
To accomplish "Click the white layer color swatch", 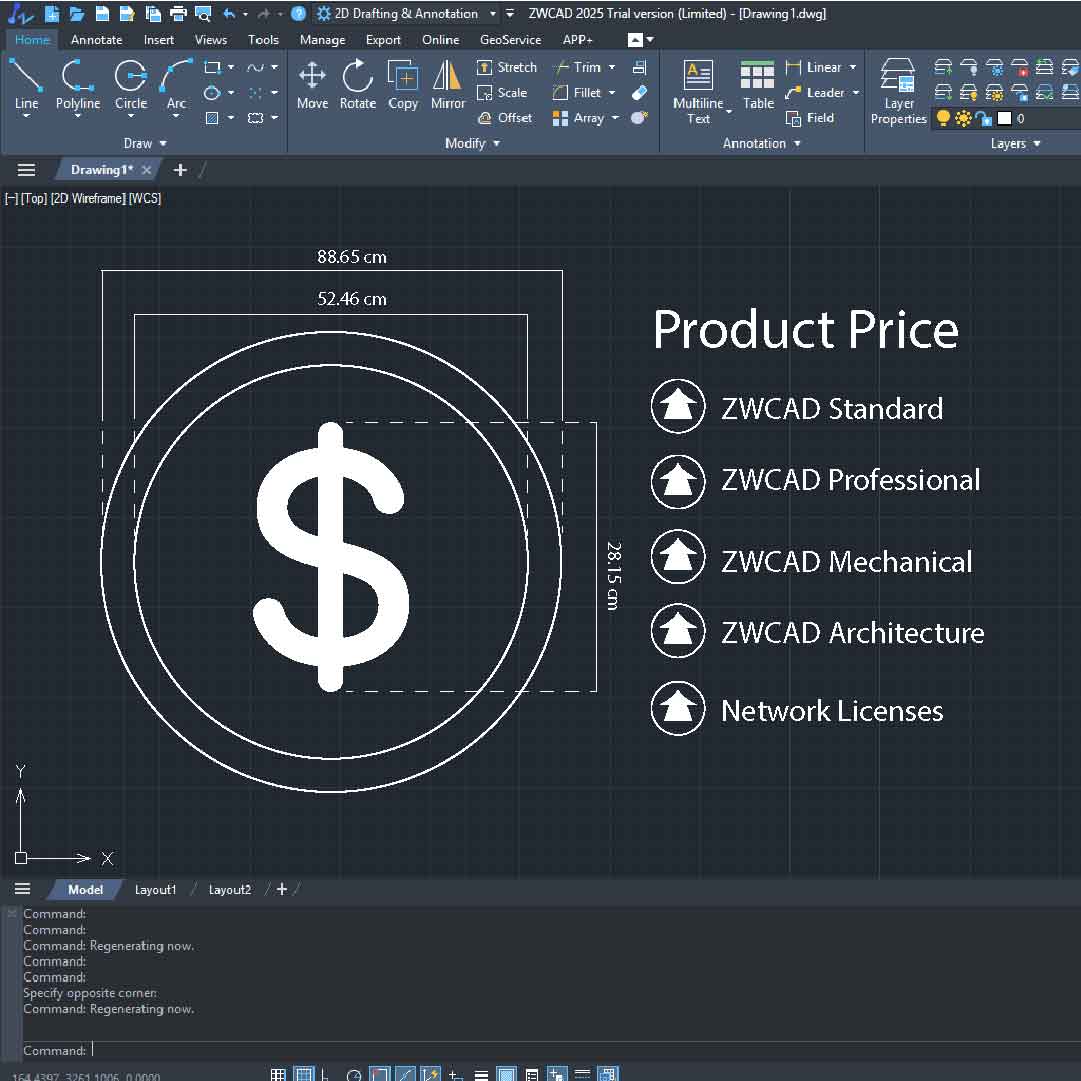I will [x=1004, y=118].
